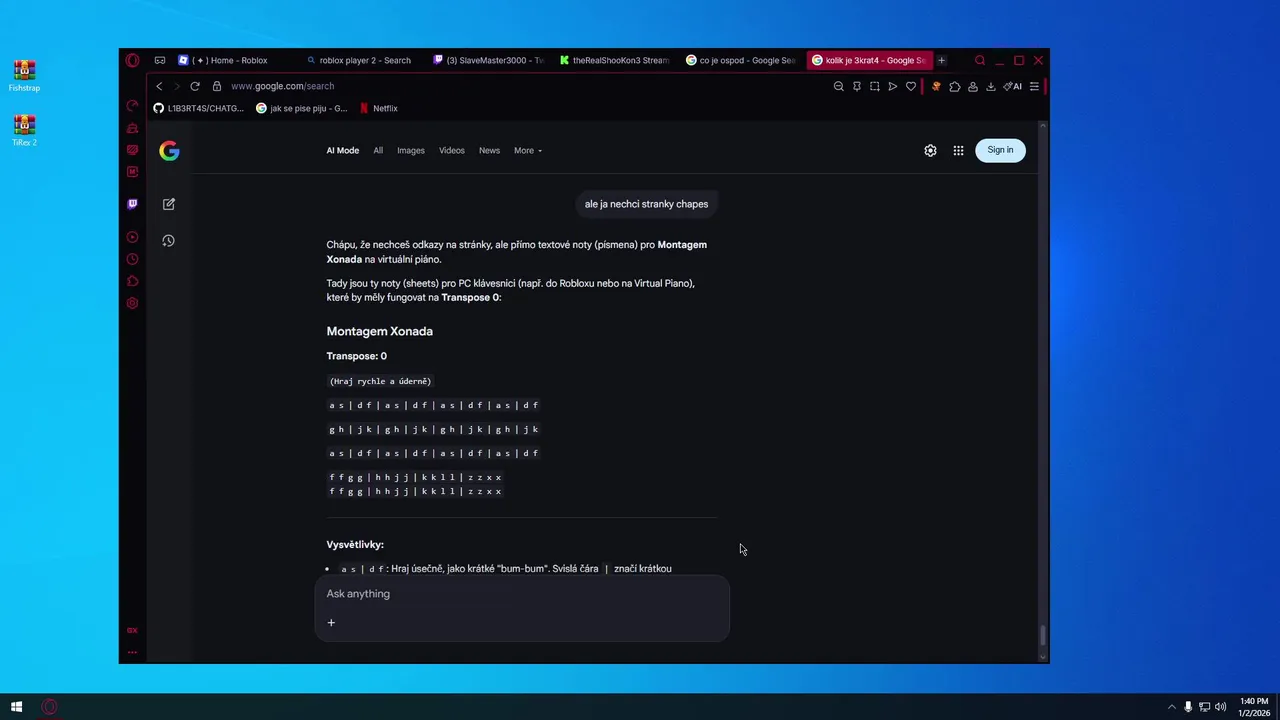Open Opera downloads panel
Viewport: 1280px width, 720px height.
click(991, 86)
